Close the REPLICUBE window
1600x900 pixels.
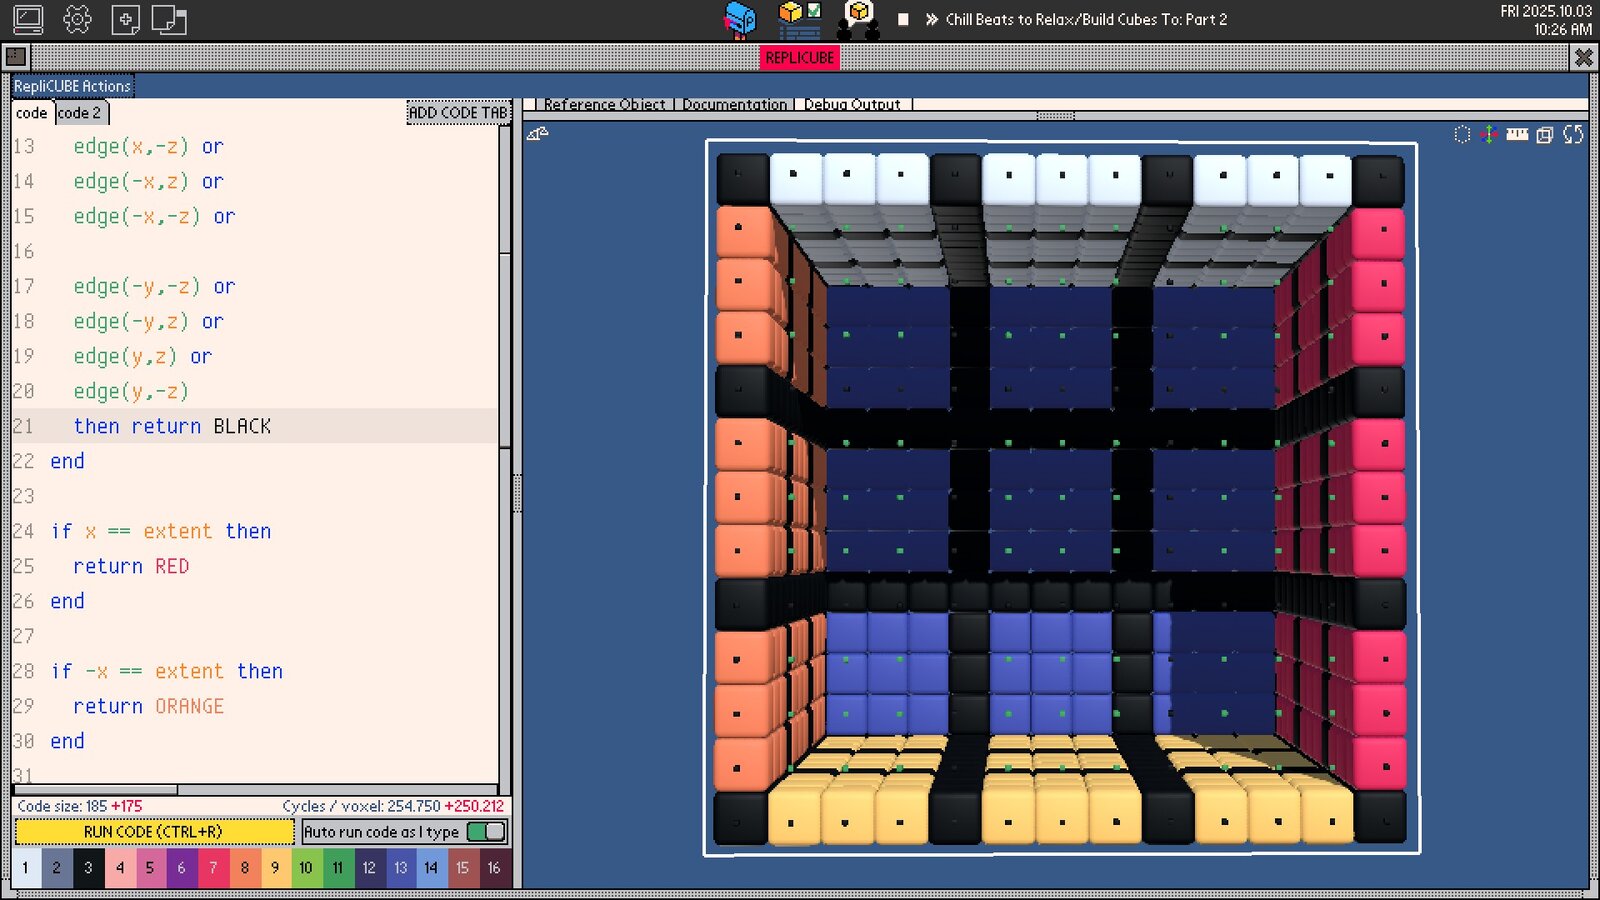point(1583,57)
